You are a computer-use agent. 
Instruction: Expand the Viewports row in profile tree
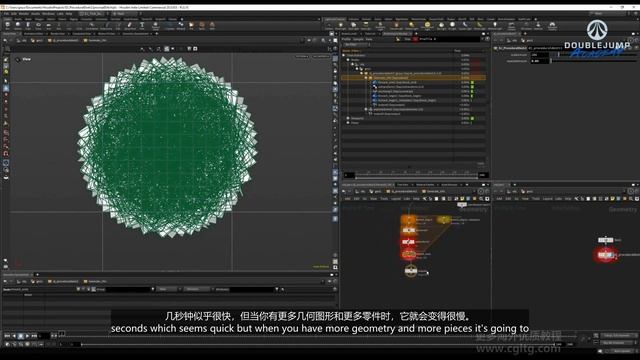(348, 118)
